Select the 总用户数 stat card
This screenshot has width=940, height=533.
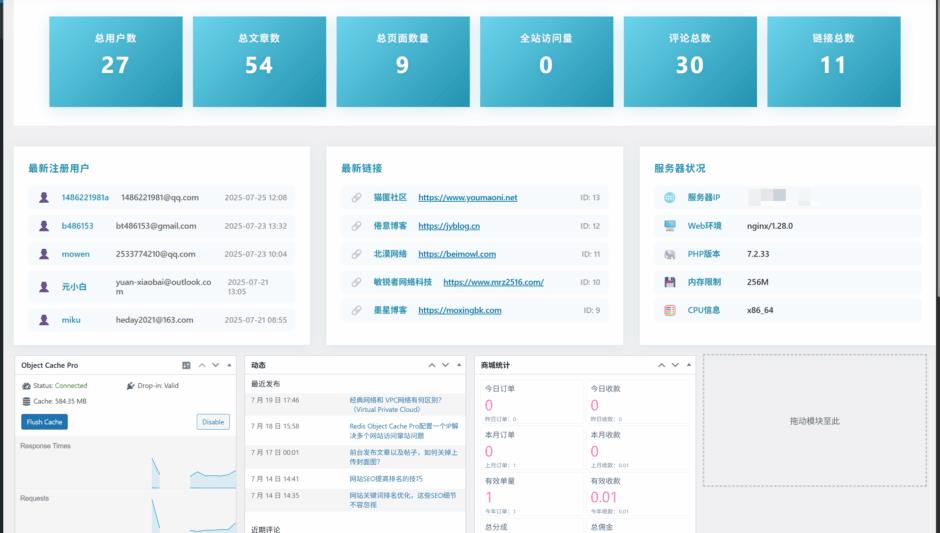[116, 61]
